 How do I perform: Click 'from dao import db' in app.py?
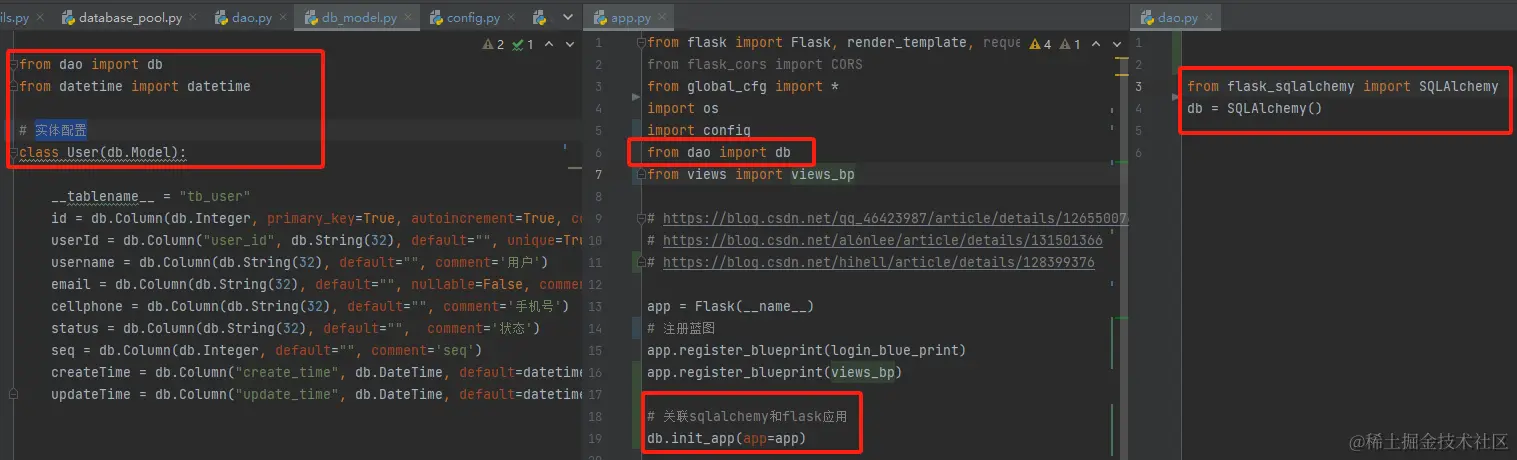[719, 152]
